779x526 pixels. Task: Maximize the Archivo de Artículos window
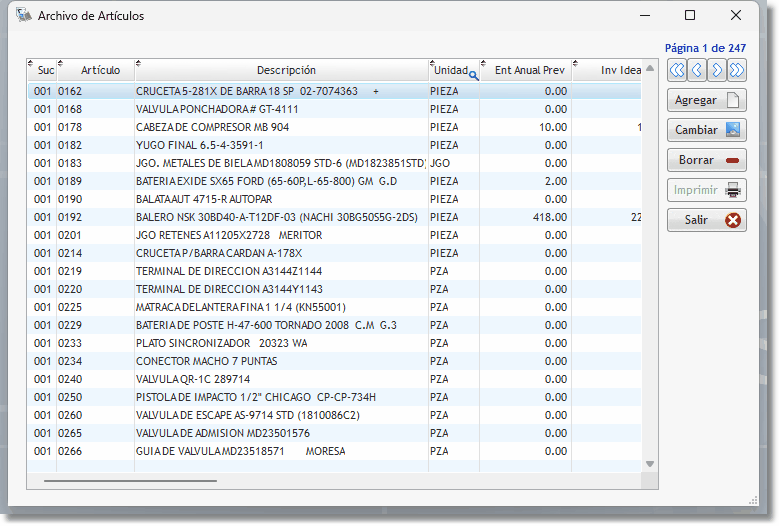(x=690, y=15)
